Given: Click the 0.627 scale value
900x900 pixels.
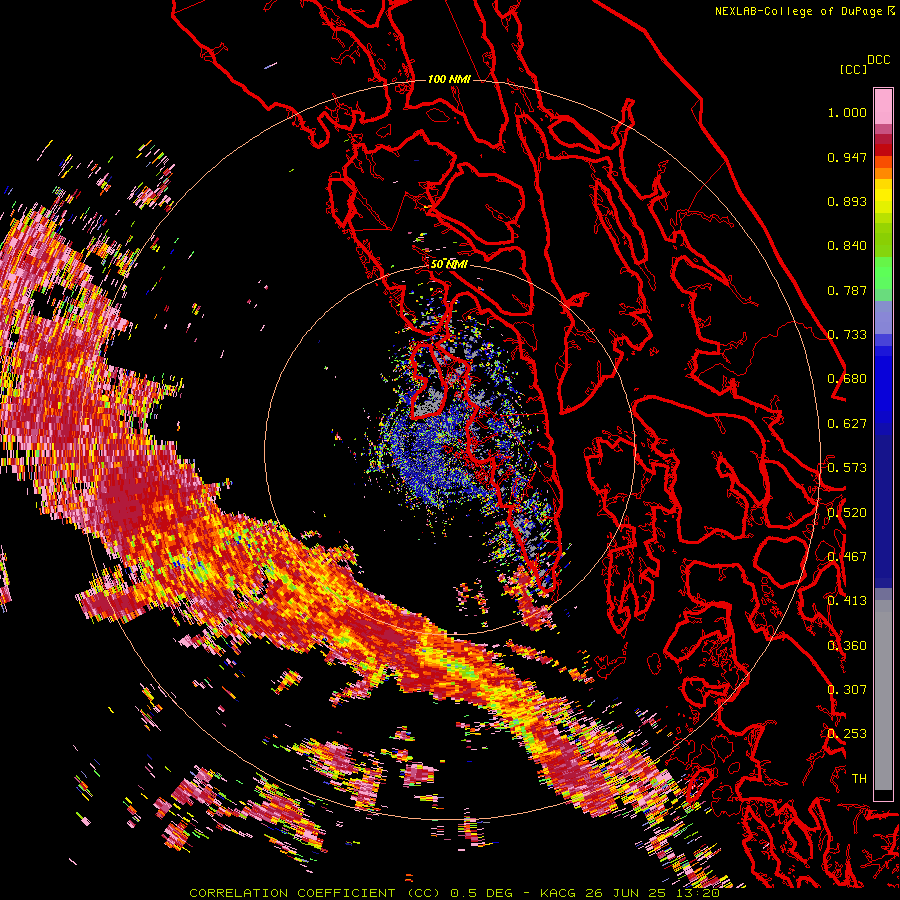Looking at the screenshot, I should (x=847, y=424).
